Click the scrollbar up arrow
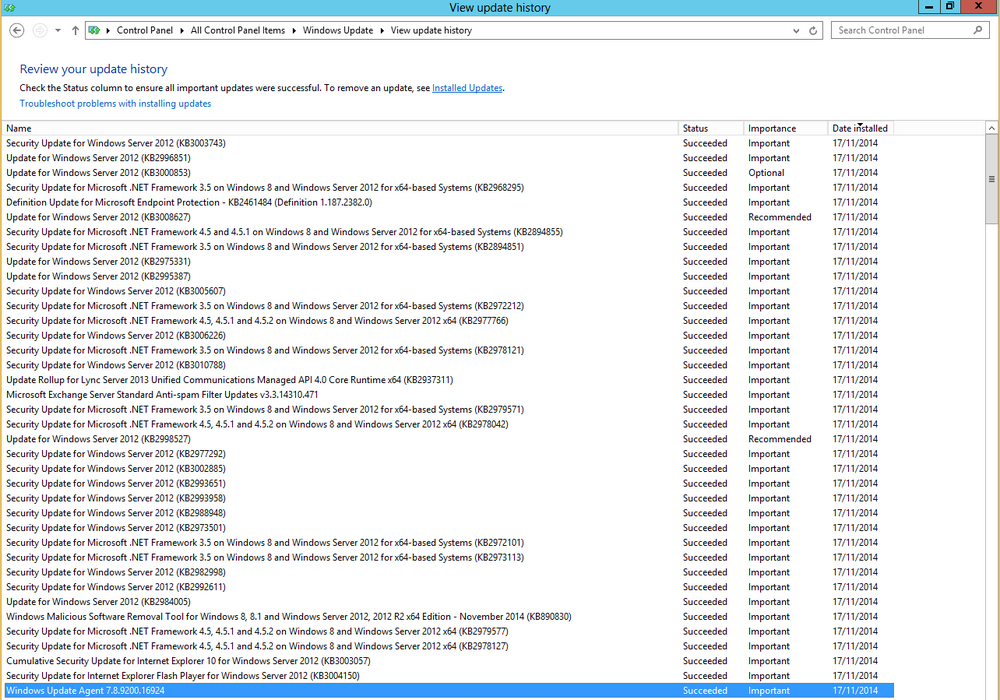The image size is (1000, 700). coord(992,128)
